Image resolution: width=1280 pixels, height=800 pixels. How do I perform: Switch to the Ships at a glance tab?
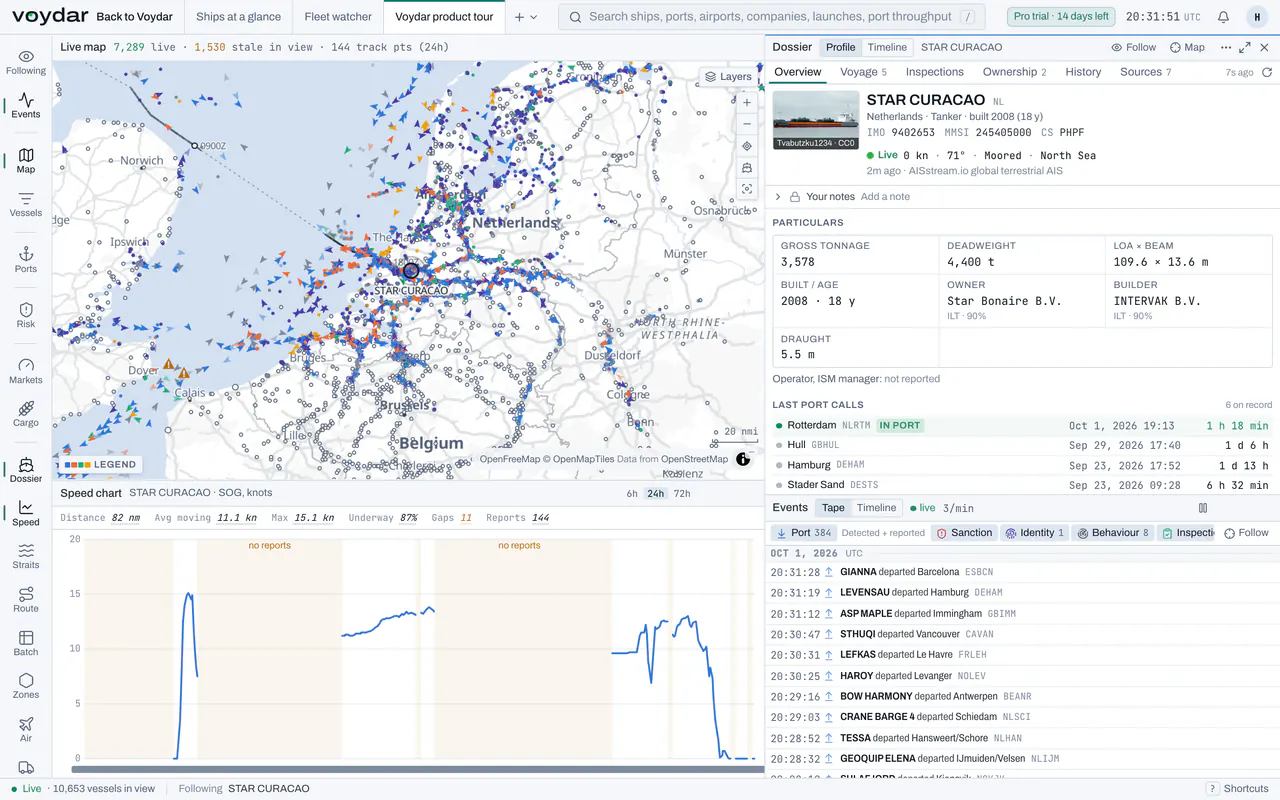pos(238,17)
